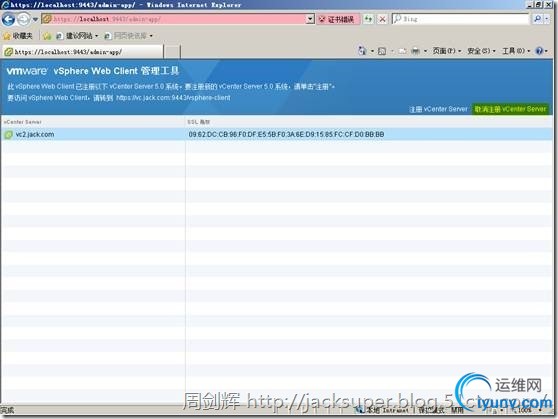Restore the Internet Explorer window size
The image size is (558, 419).
click(539, 5)
